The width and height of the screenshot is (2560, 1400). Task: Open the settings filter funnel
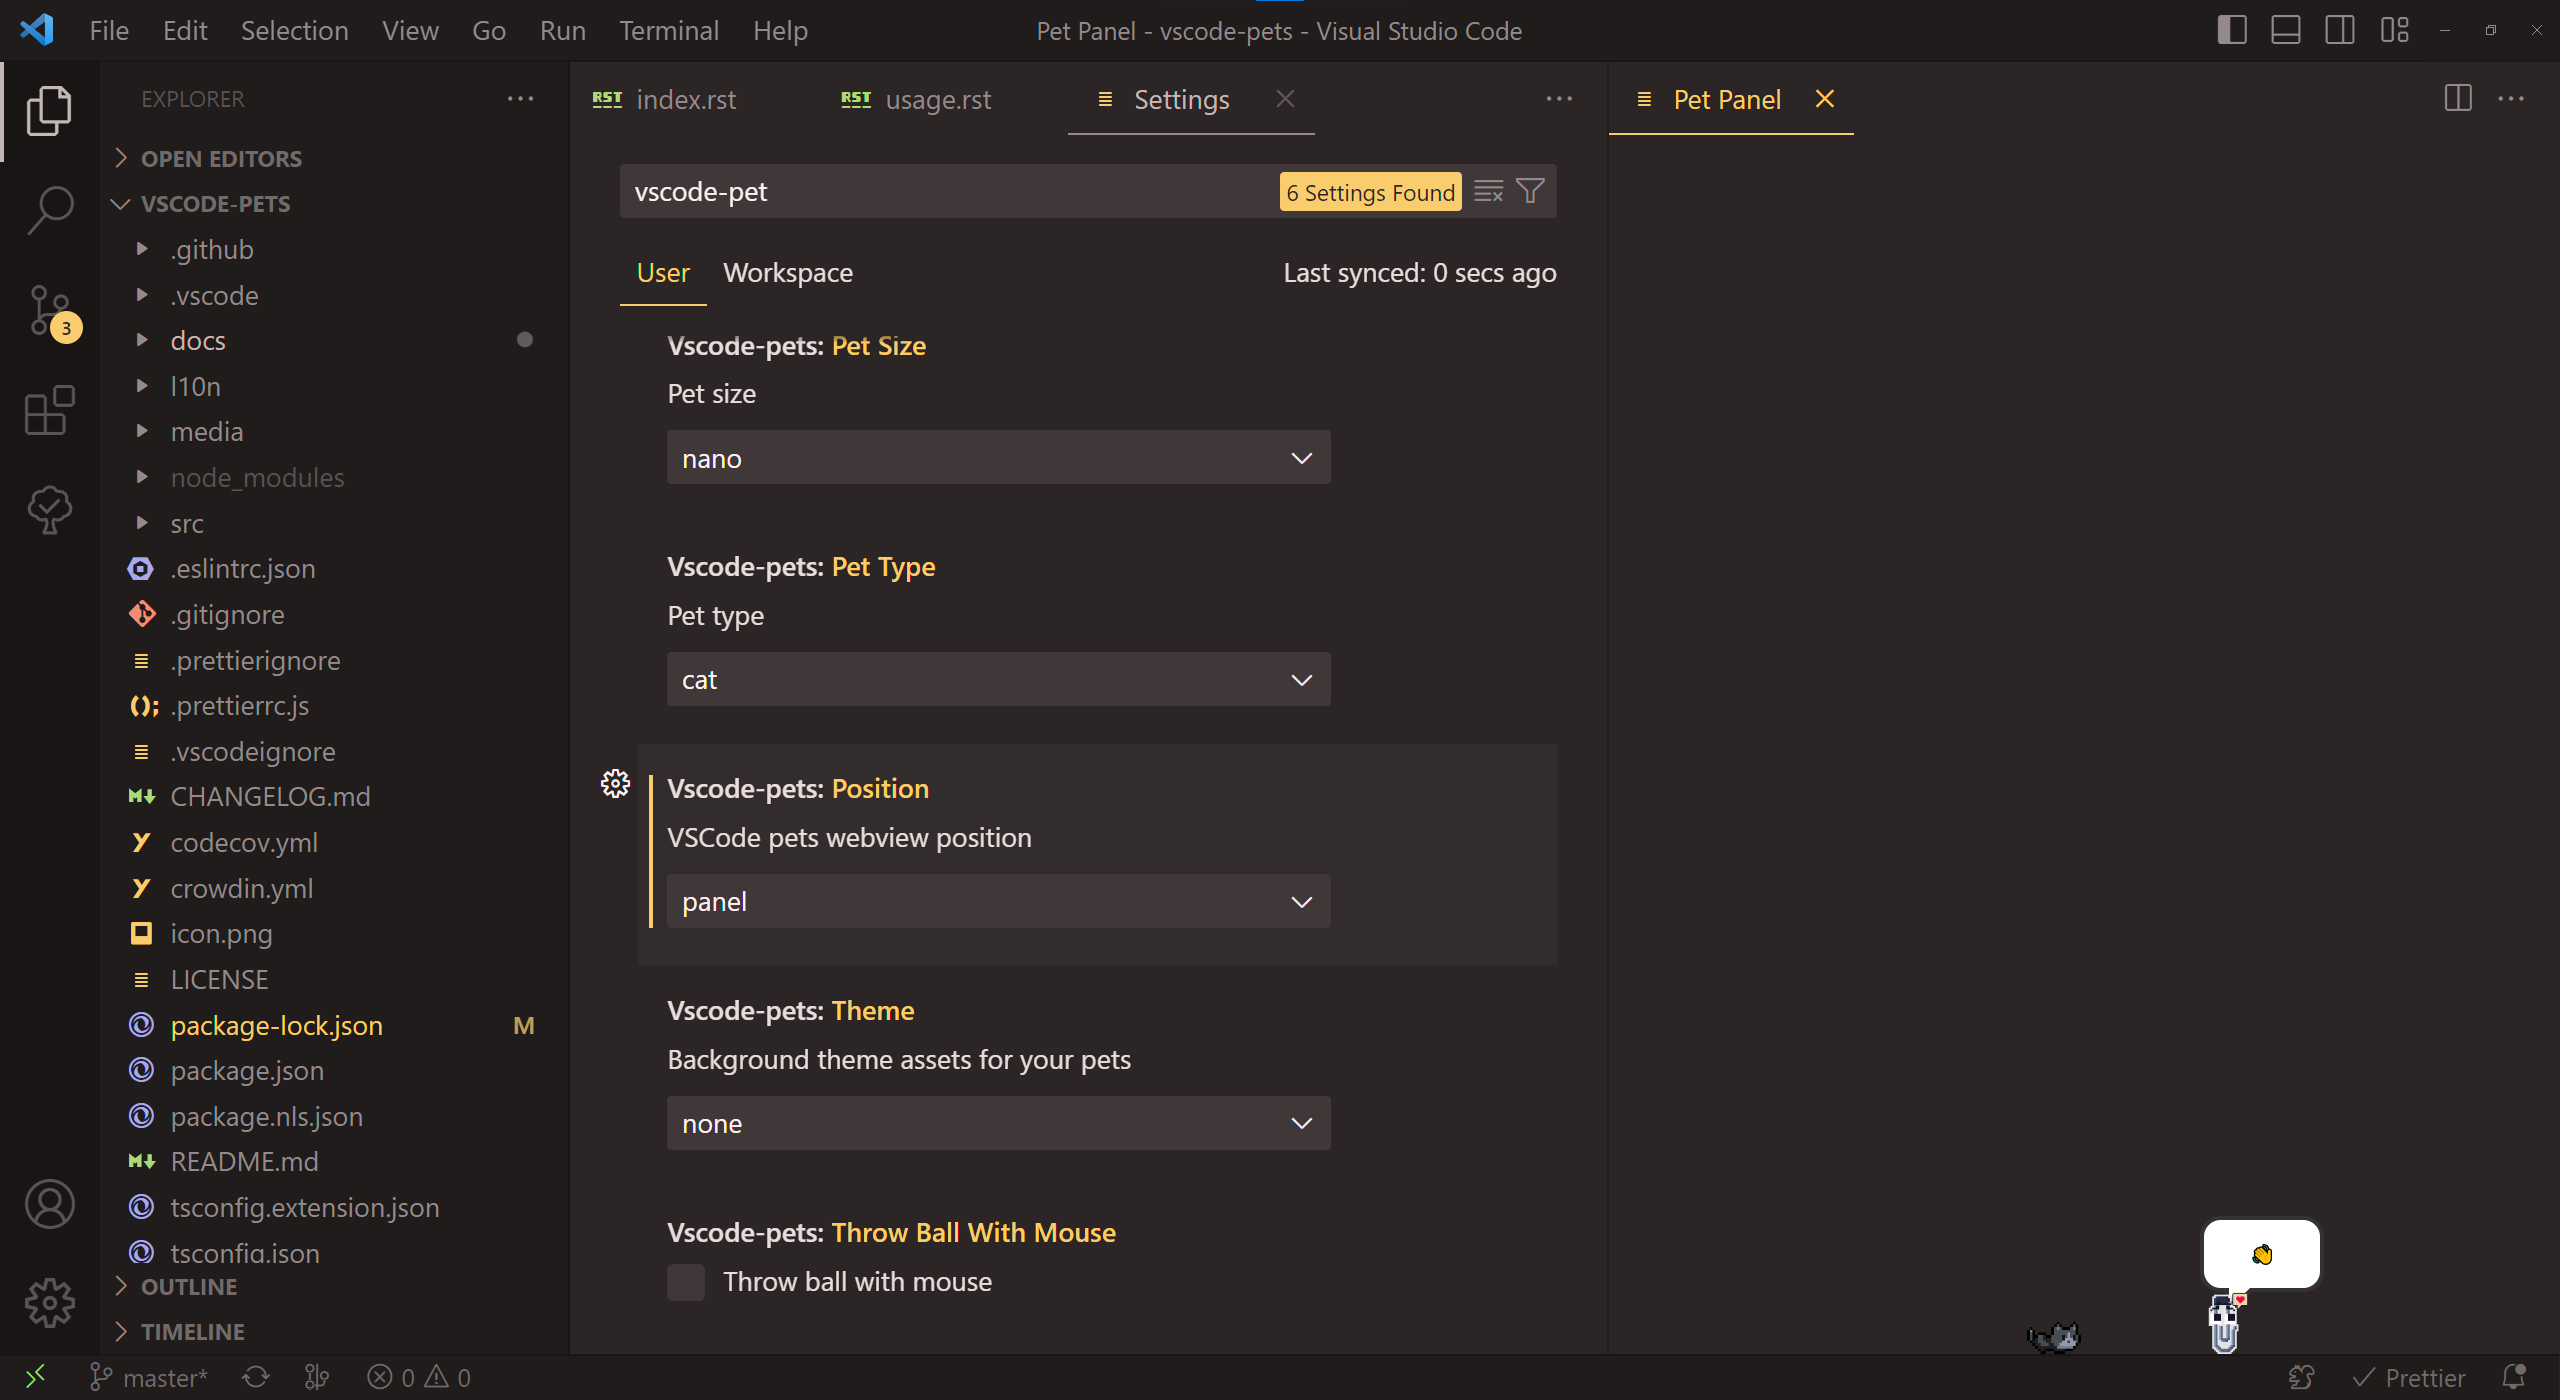point(1530,191)
